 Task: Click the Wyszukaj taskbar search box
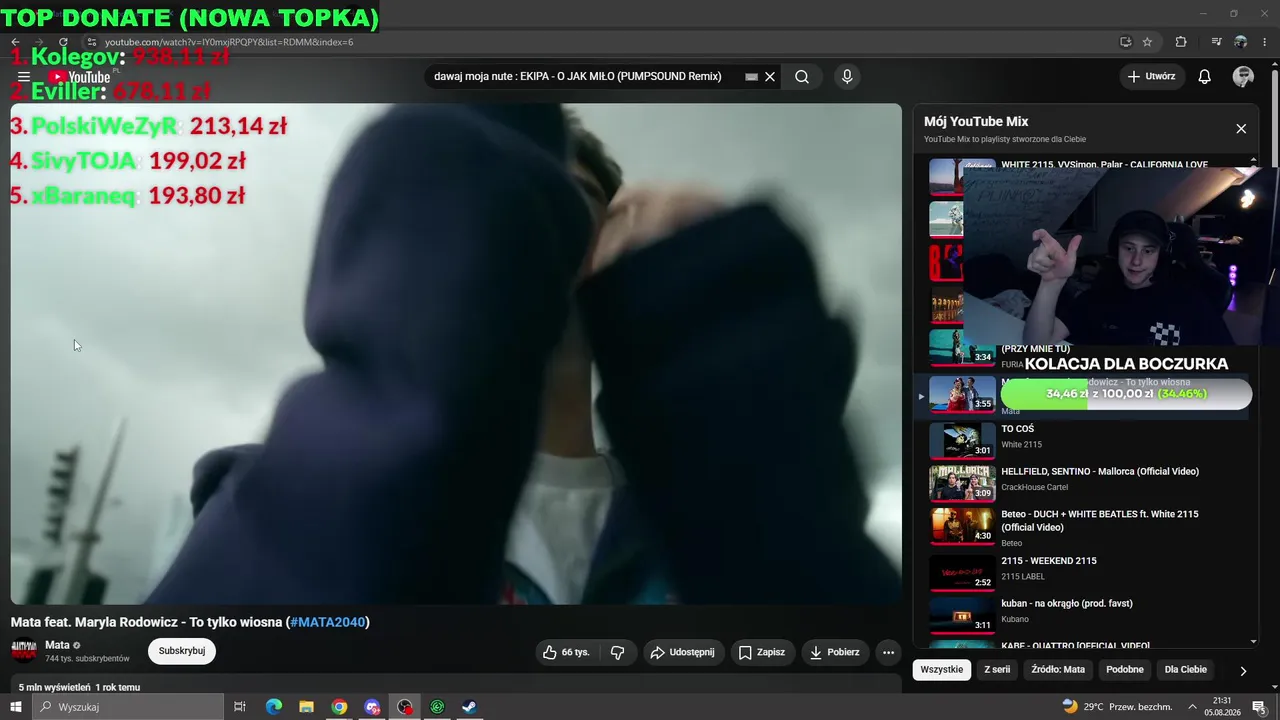pos(128,707)
